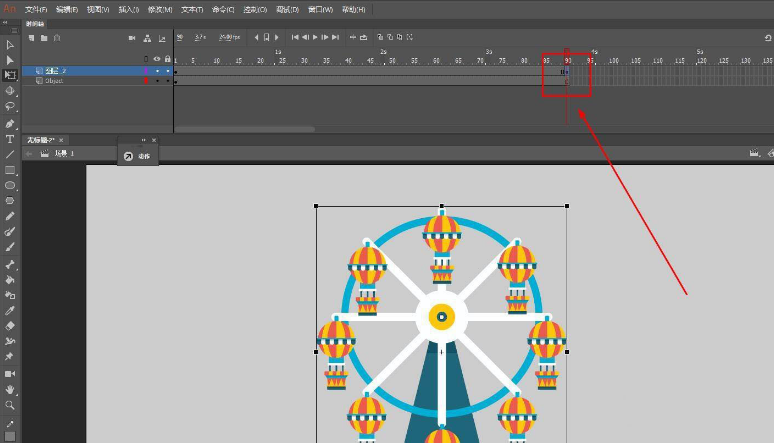This screenshot has height=443, width=774.
Task: Open the 编辑(E) menu
Action: coord(67,9)
